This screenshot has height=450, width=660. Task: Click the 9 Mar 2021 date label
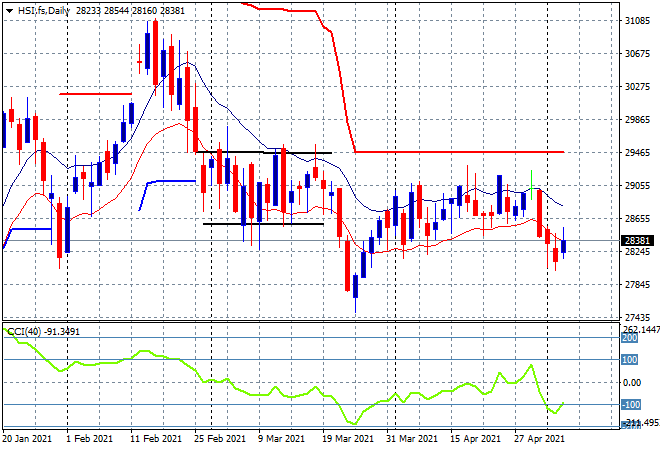(281, 439)
